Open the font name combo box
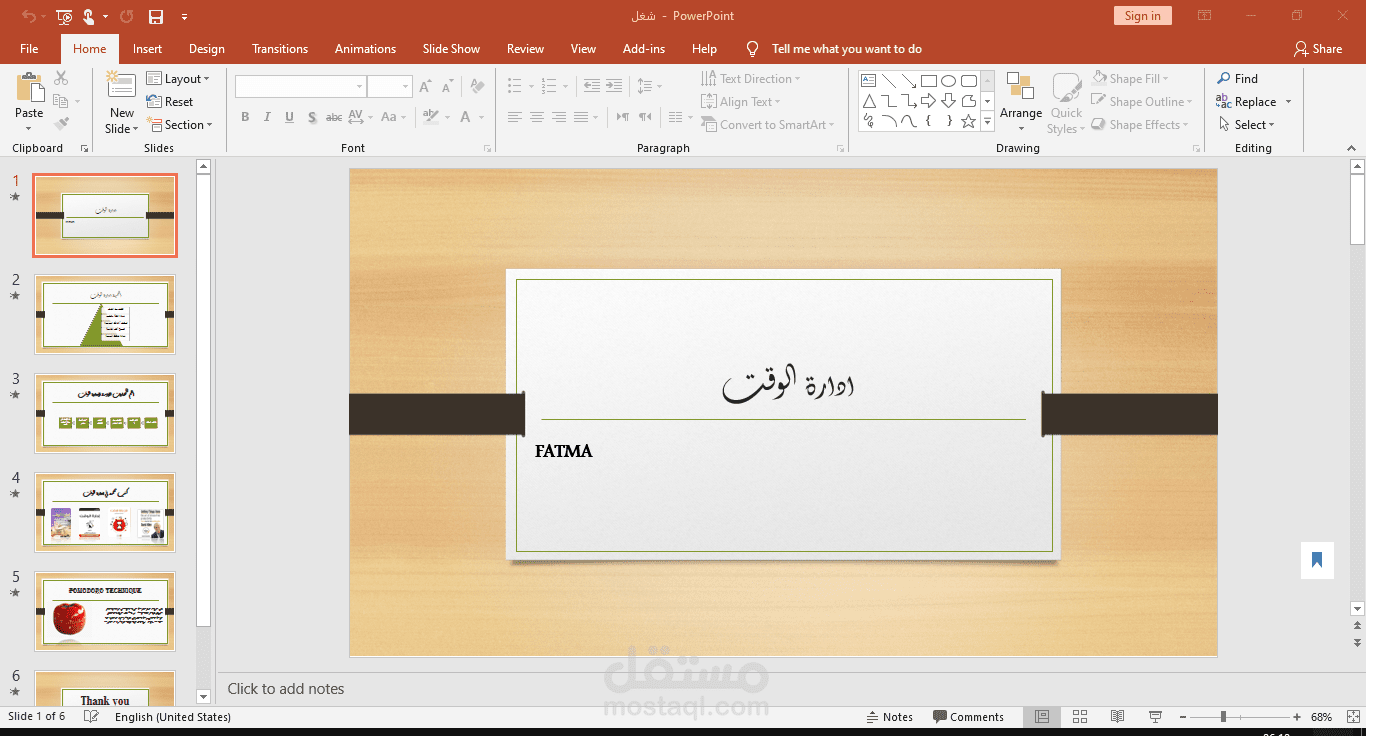This screenshot has height=736, width=1374. click(300, 87)
